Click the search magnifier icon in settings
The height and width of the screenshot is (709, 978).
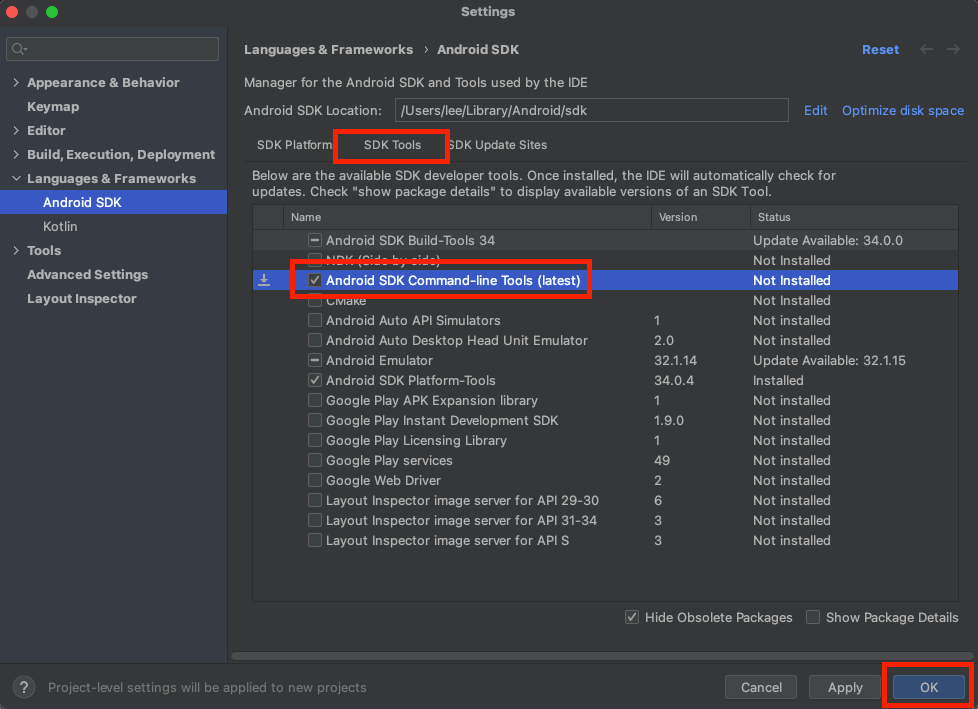(x=19, y=49)
